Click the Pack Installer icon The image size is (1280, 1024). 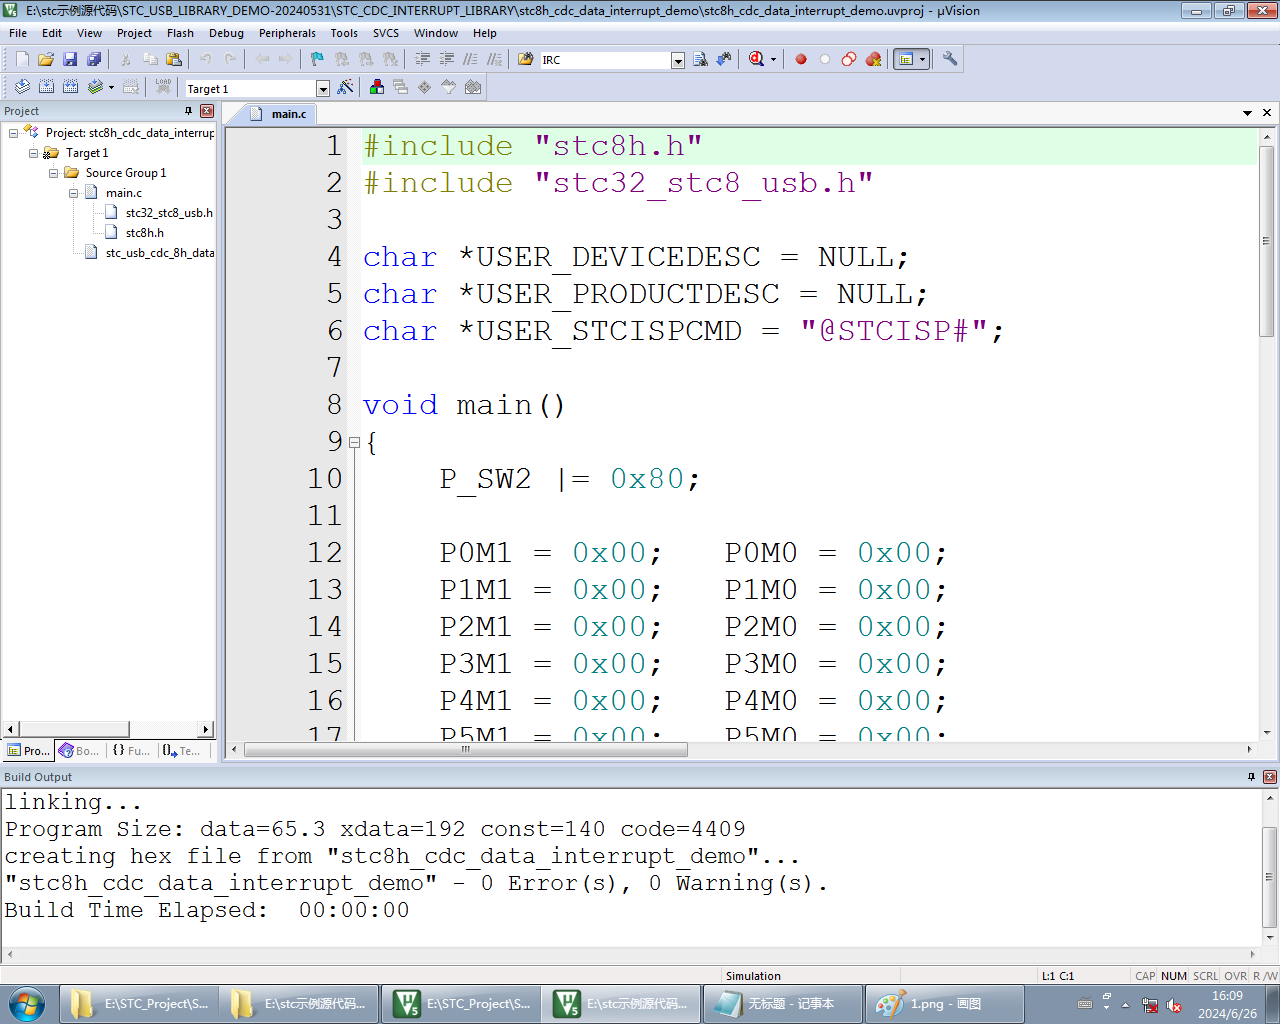click(473, 88)
